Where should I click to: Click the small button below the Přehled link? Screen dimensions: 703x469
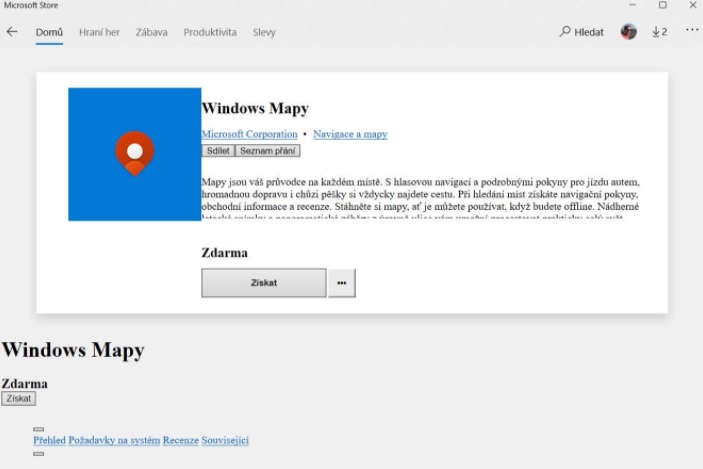click(39, 454)
